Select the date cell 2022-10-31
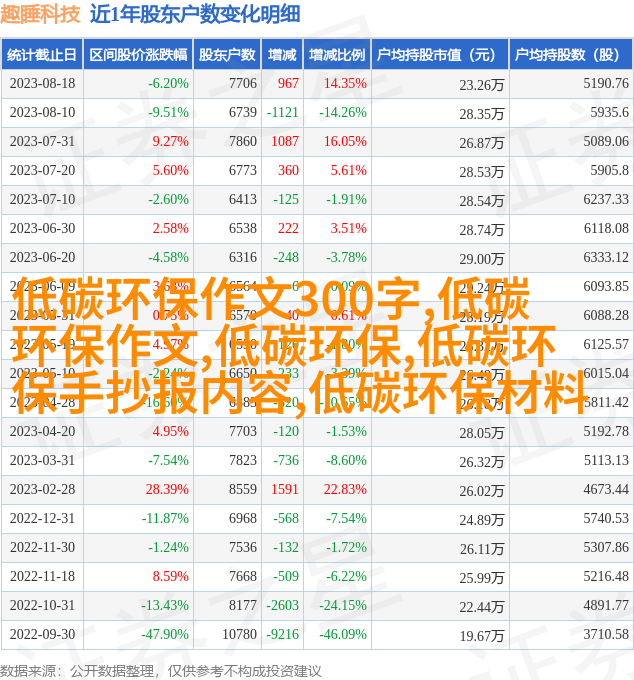 (x=42, y=606)
